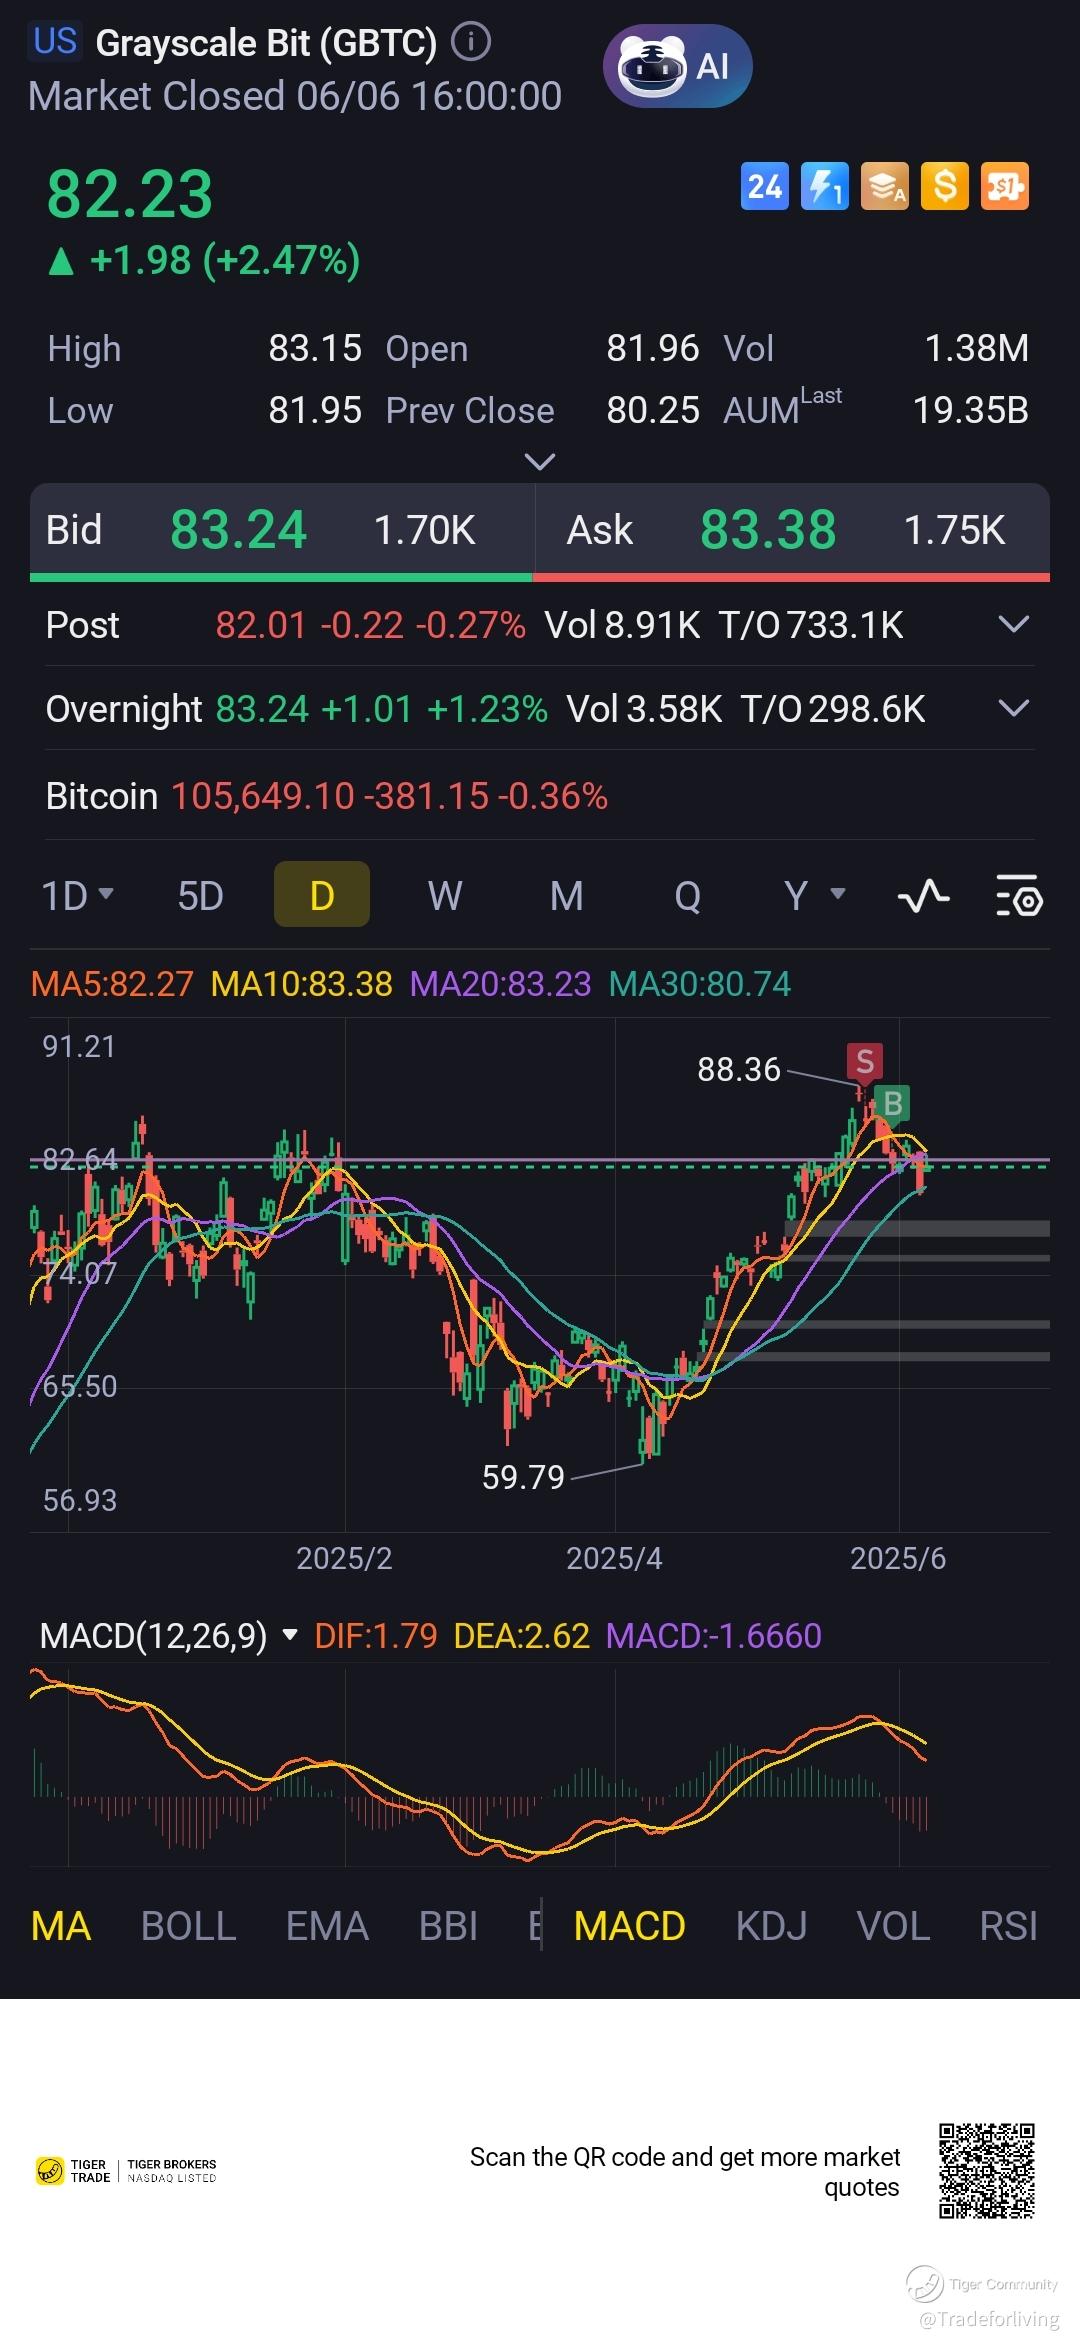
Task: Open chart settings icon
Action: [x=1019, y=896]
